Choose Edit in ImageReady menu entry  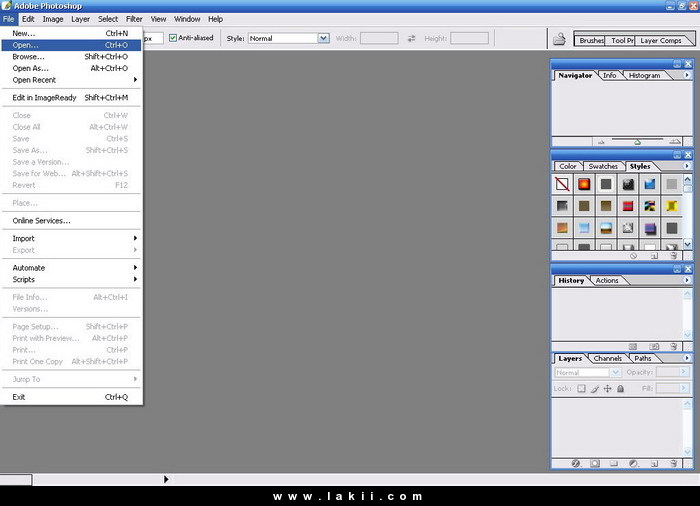click(x=71, y=98)
